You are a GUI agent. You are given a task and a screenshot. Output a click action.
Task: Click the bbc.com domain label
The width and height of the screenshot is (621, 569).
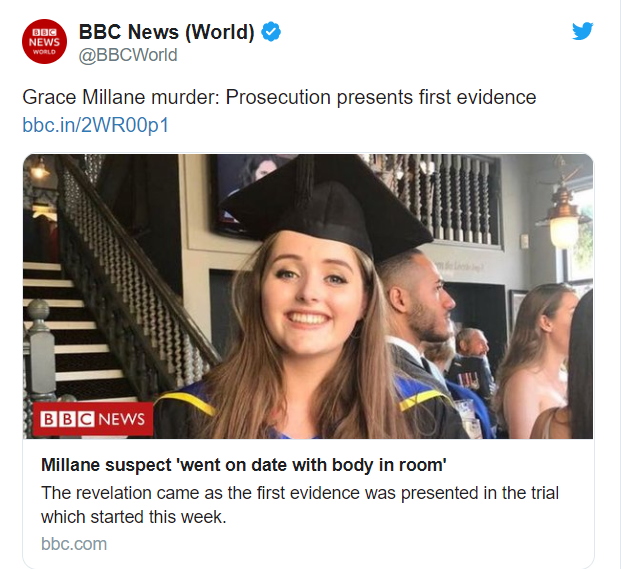pos(74,544)
